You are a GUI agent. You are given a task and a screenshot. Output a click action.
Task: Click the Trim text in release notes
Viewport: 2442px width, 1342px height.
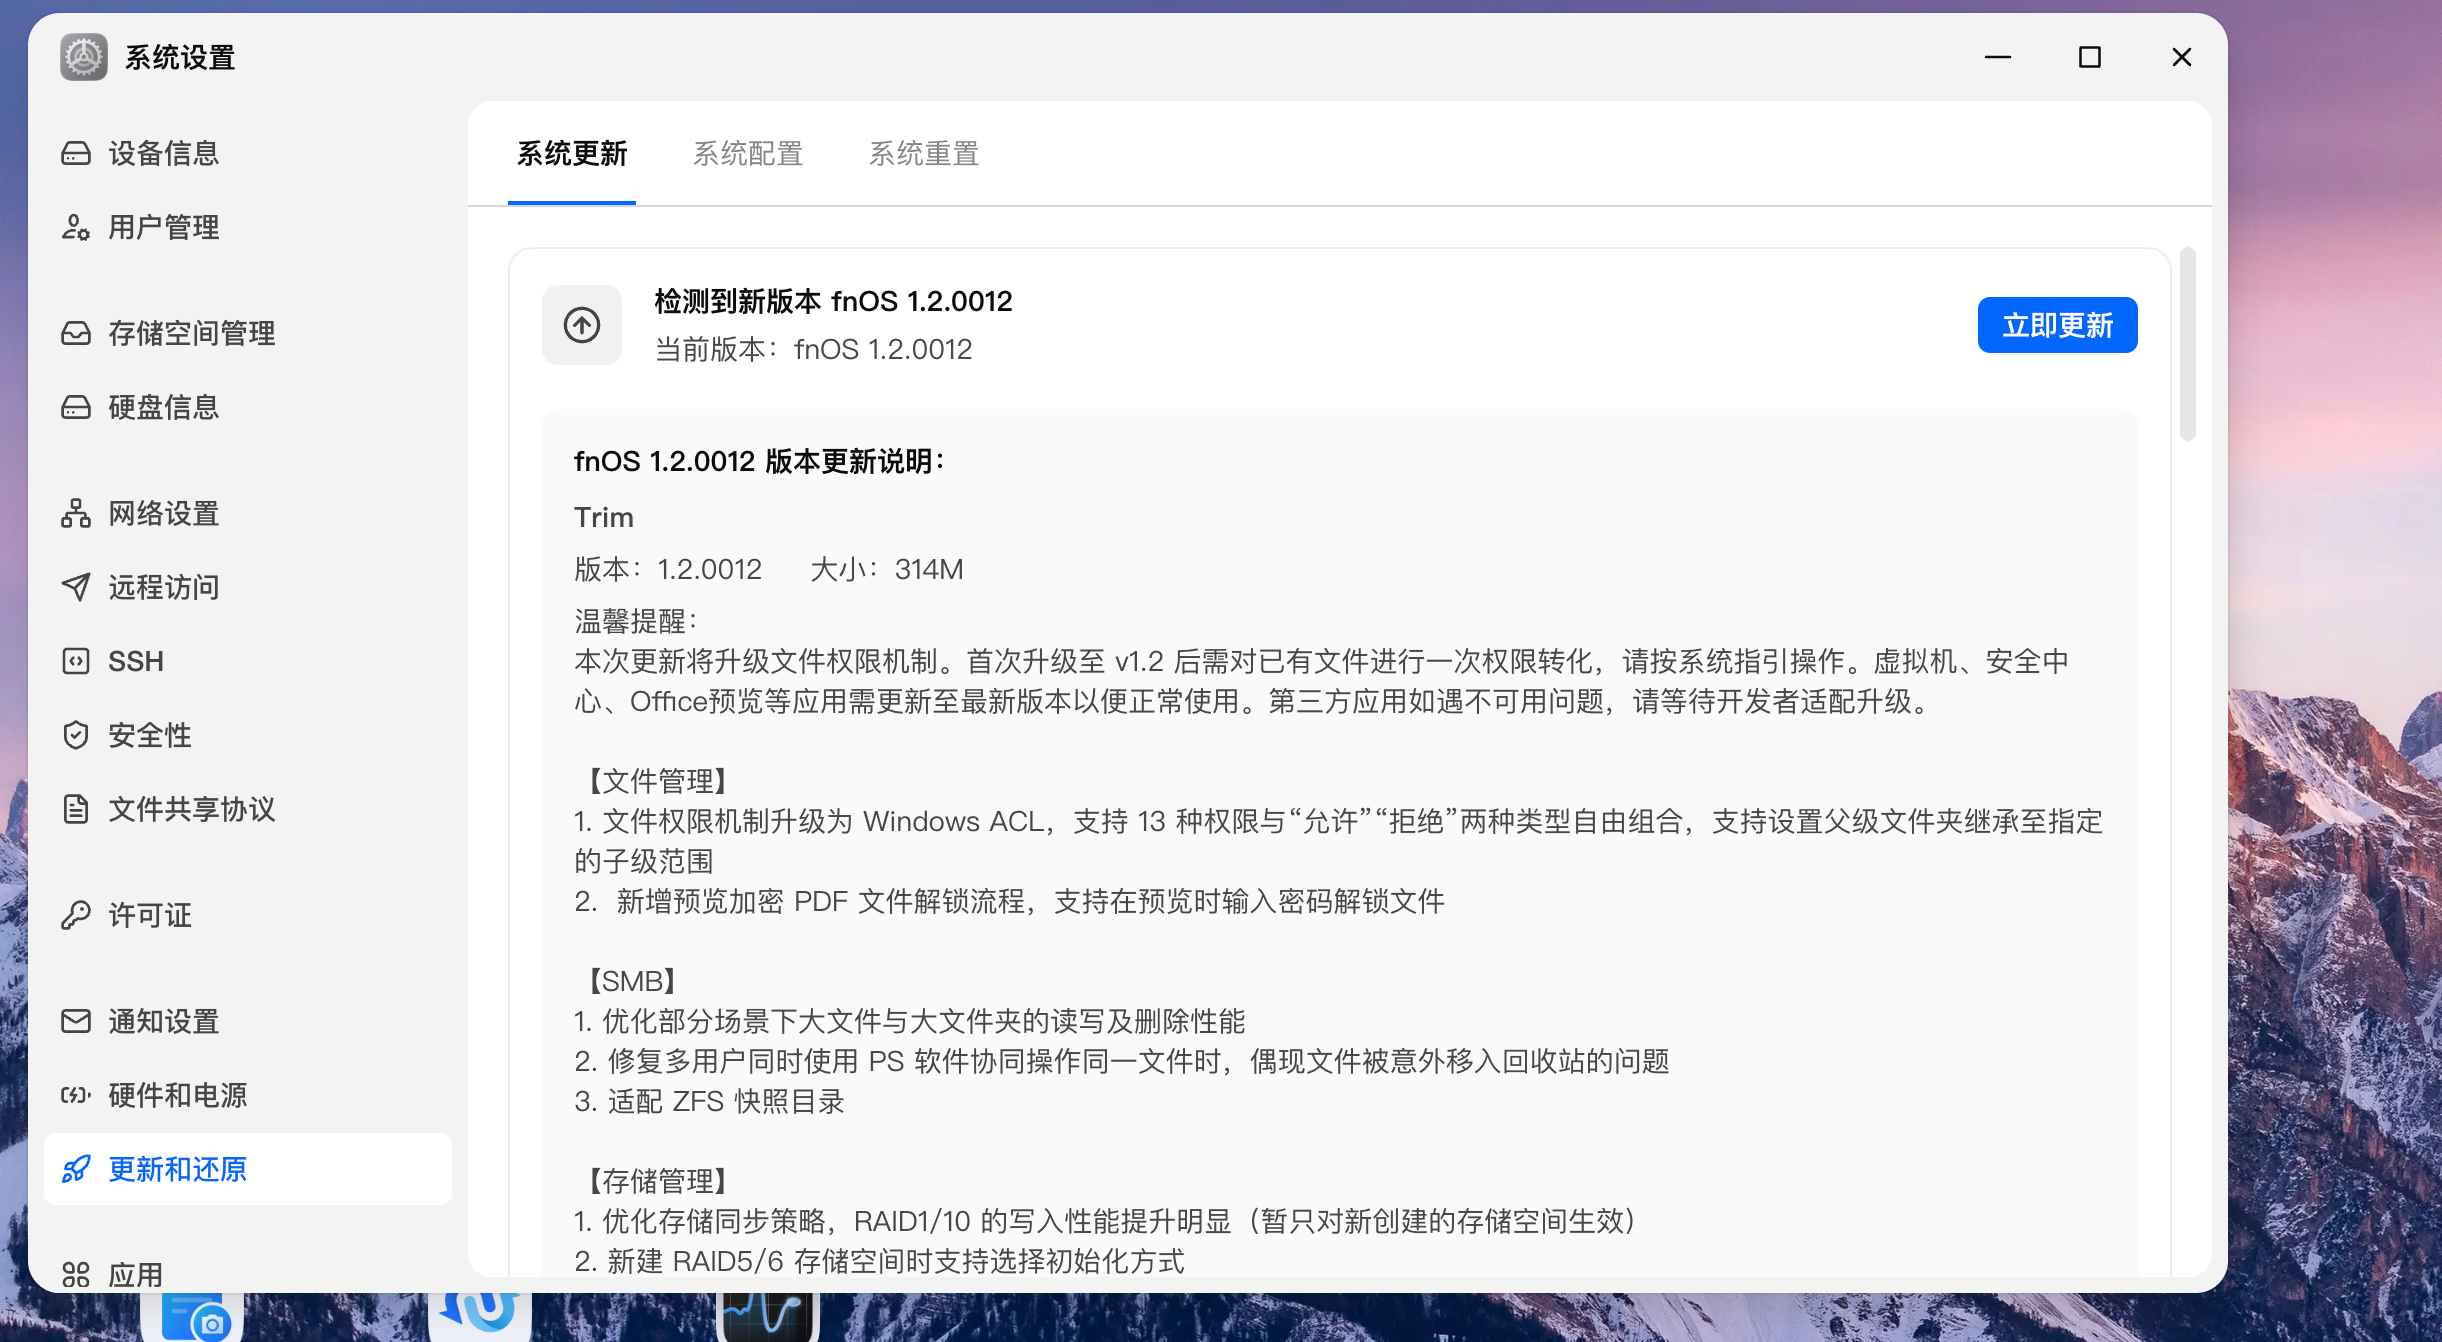click(x=604, y=517)
